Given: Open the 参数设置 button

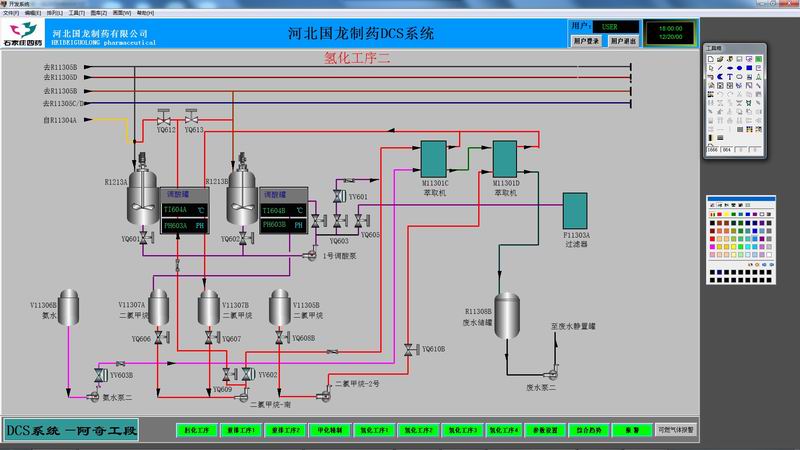Looking at the screenshot, I should pyautogui.click(x=545, y=430).
